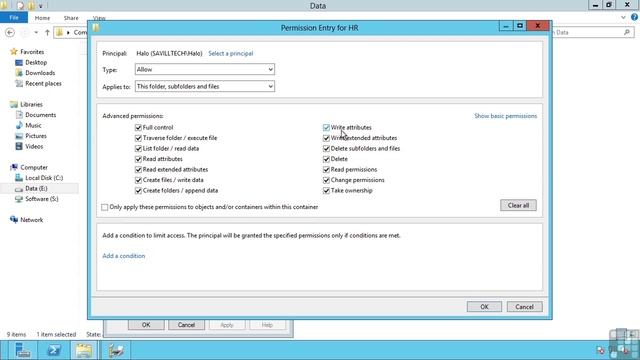Screen dimensions: 640x360
Task: Uncheck the Full control permission
Action: [x=138, y=127]
